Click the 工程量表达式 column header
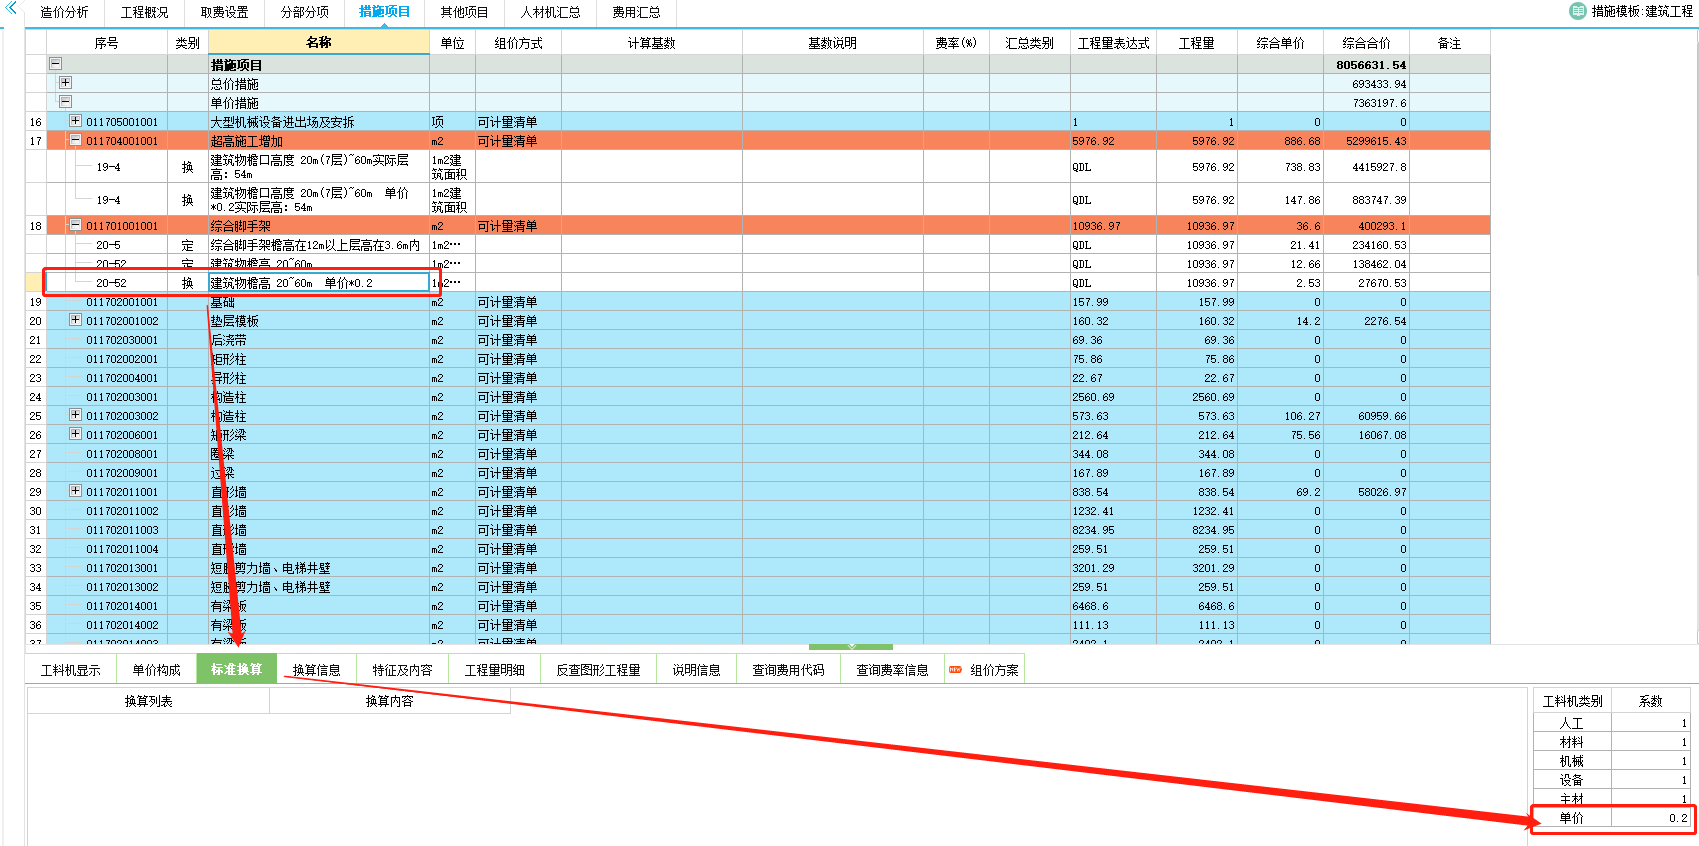The width and height of the screenshot is (1699, 846). click(x=1113, y=43)
